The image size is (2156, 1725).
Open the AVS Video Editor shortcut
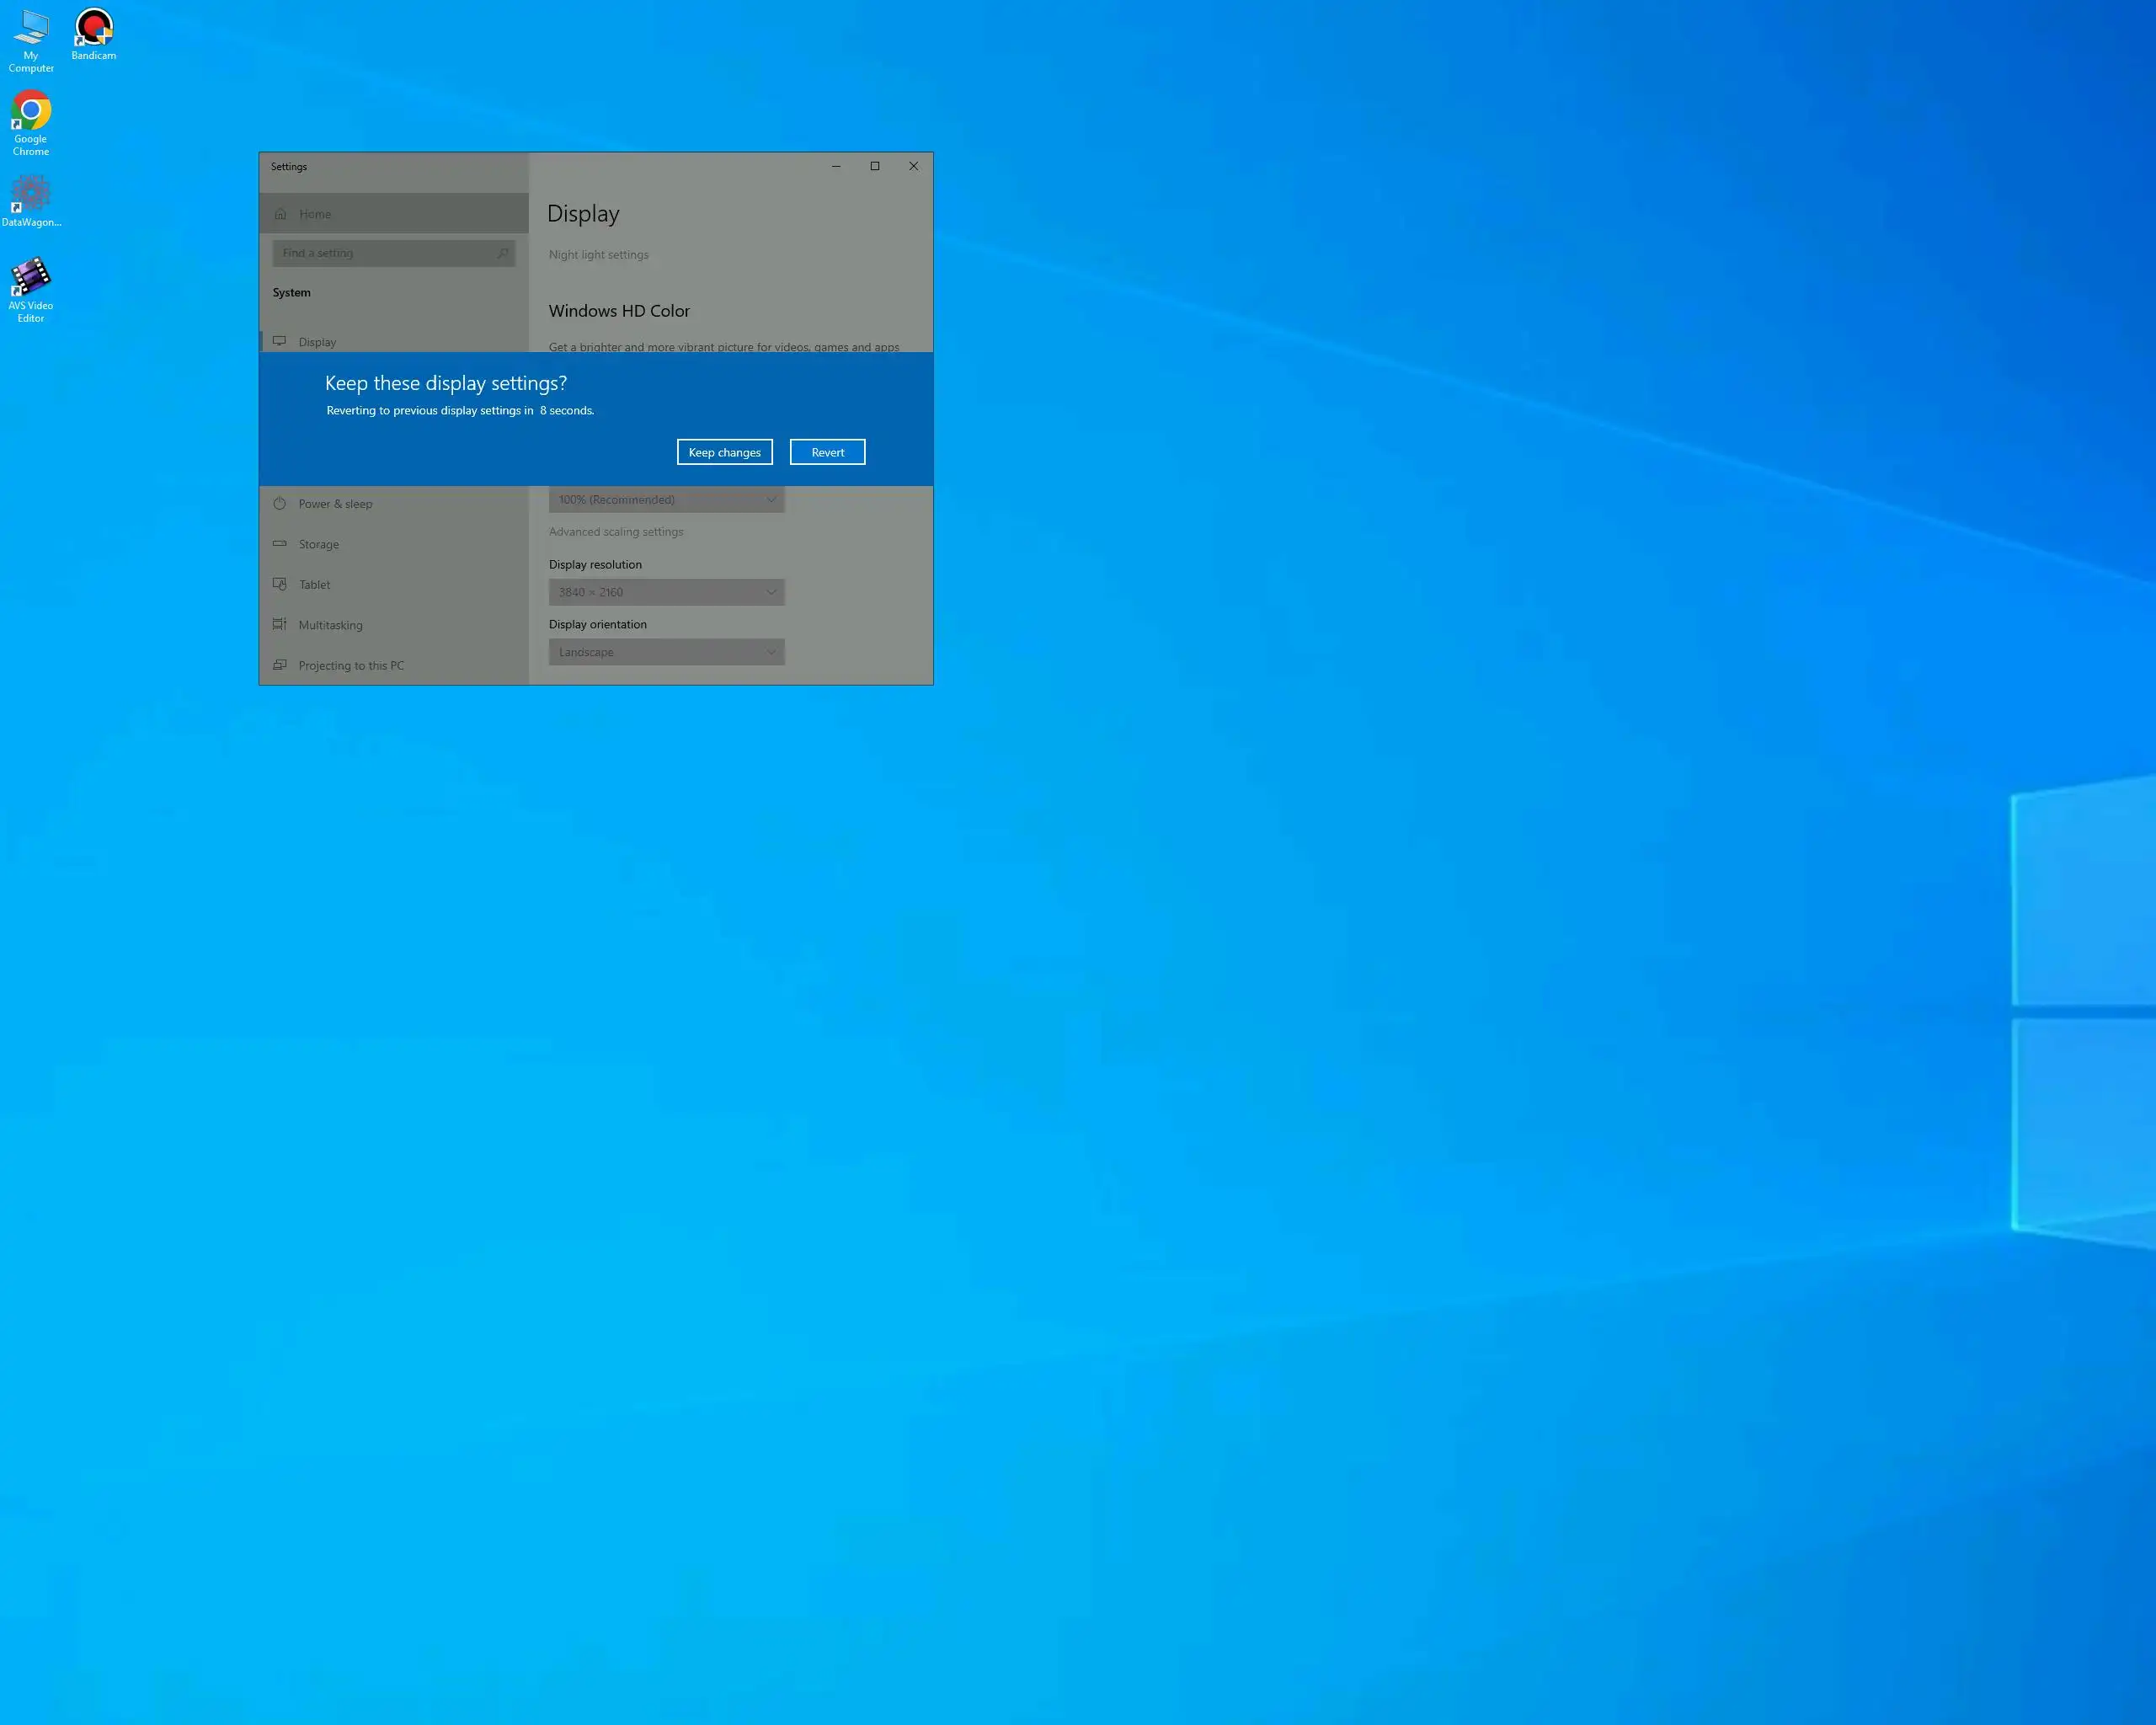click(31, 288)
